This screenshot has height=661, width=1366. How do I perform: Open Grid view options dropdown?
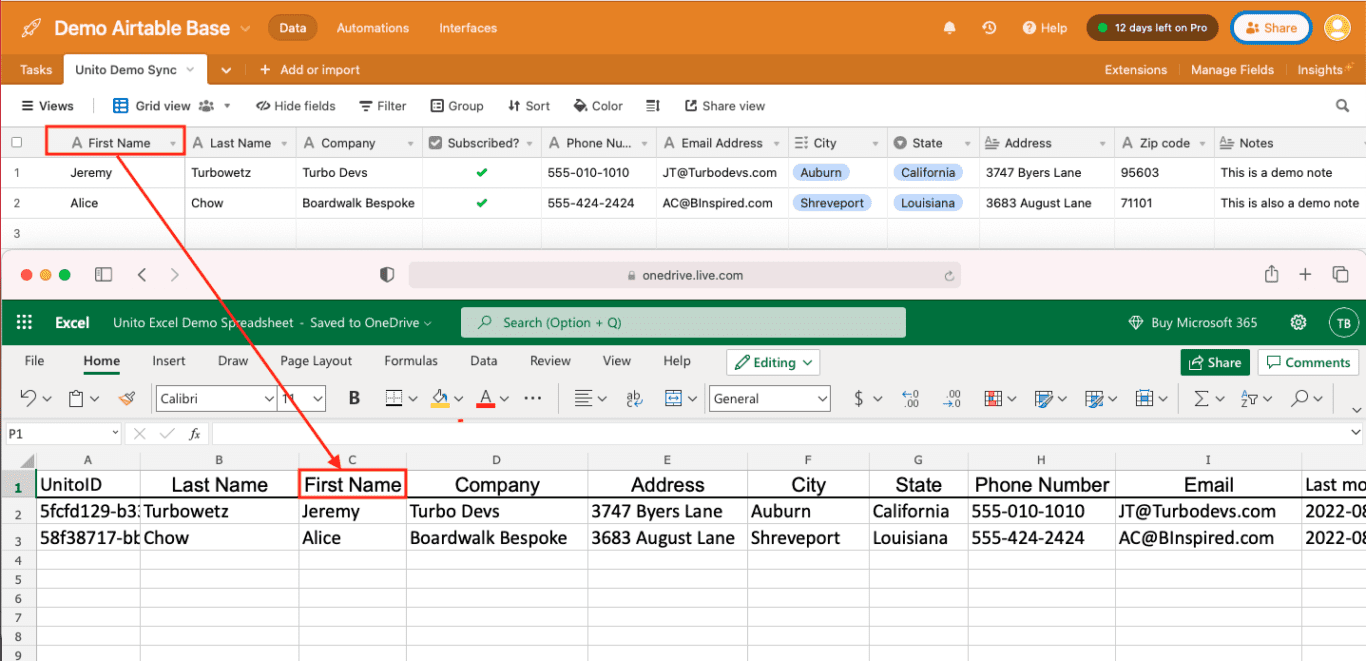[227, 106]
